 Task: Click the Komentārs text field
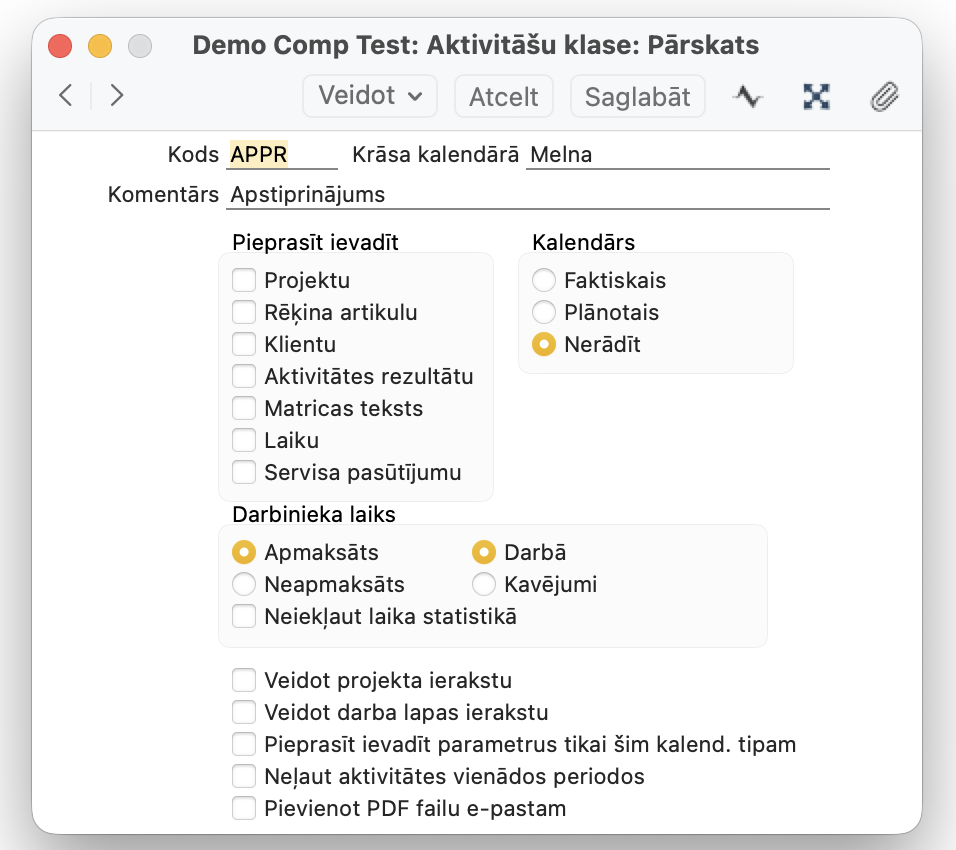[x=528, y=195]
